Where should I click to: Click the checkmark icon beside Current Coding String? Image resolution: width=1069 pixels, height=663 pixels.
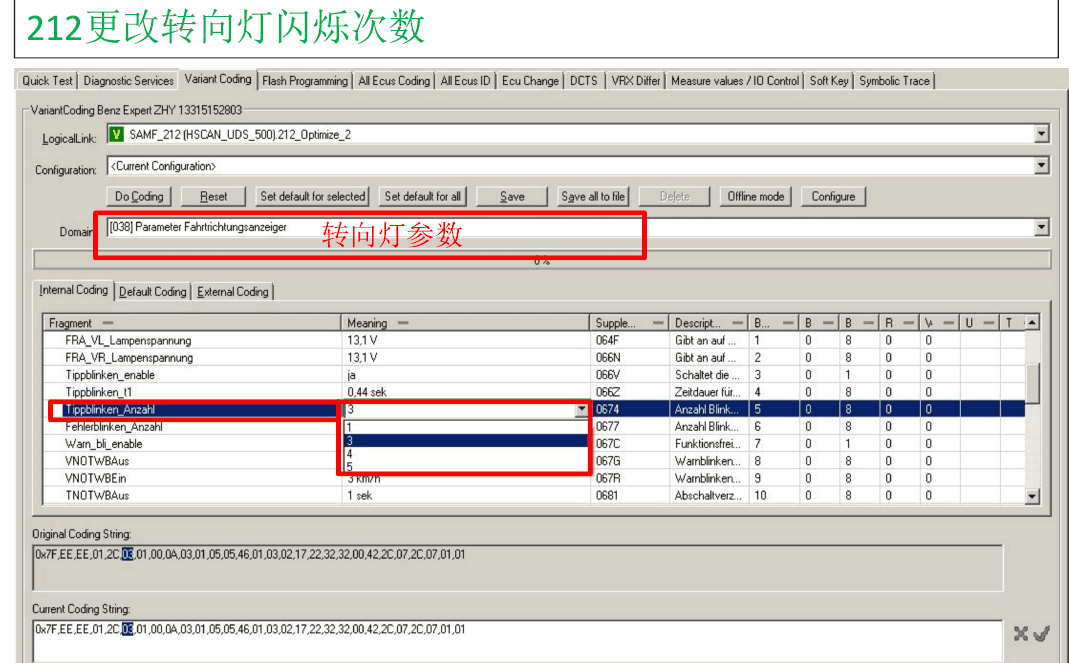1041,633
